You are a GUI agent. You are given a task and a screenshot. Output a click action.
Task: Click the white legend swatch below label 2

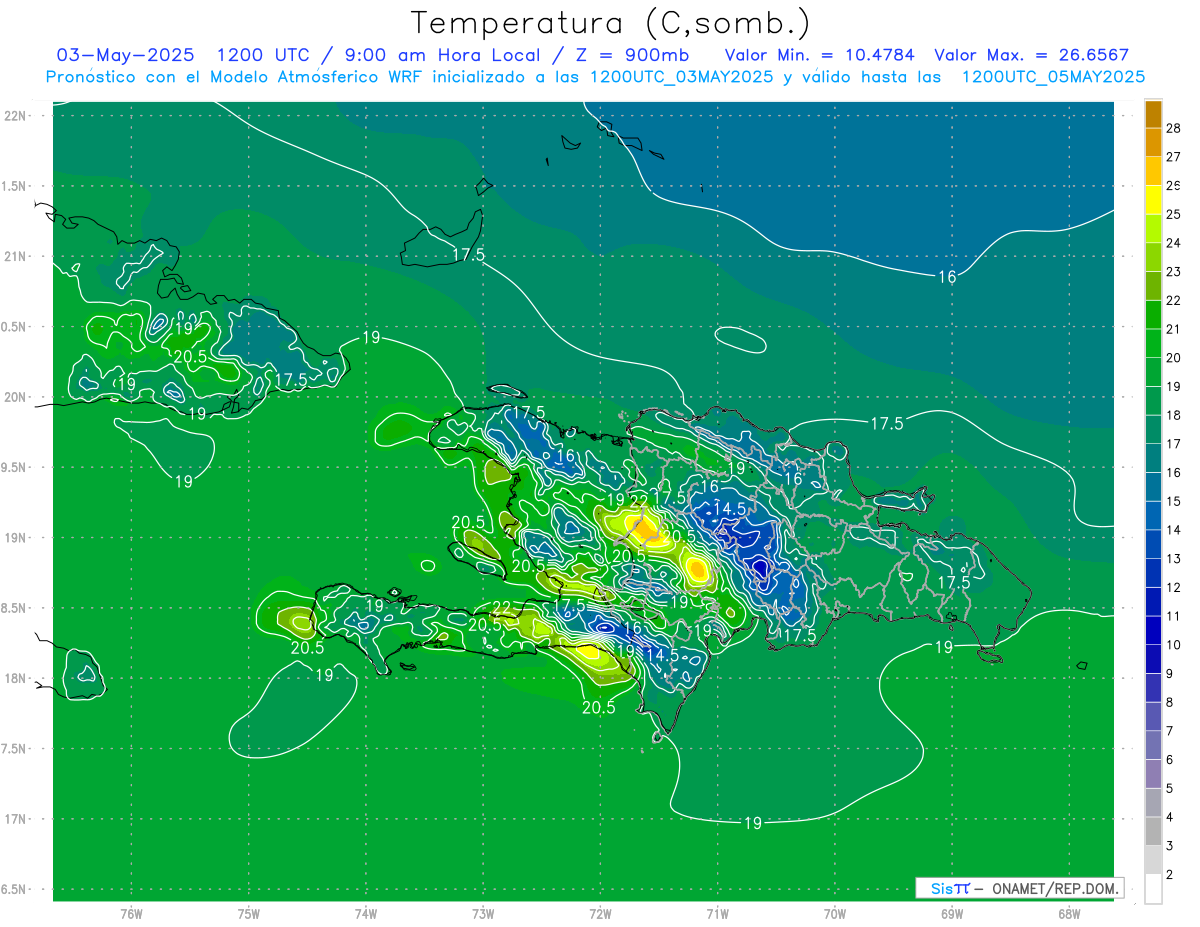coord(1153,889)
